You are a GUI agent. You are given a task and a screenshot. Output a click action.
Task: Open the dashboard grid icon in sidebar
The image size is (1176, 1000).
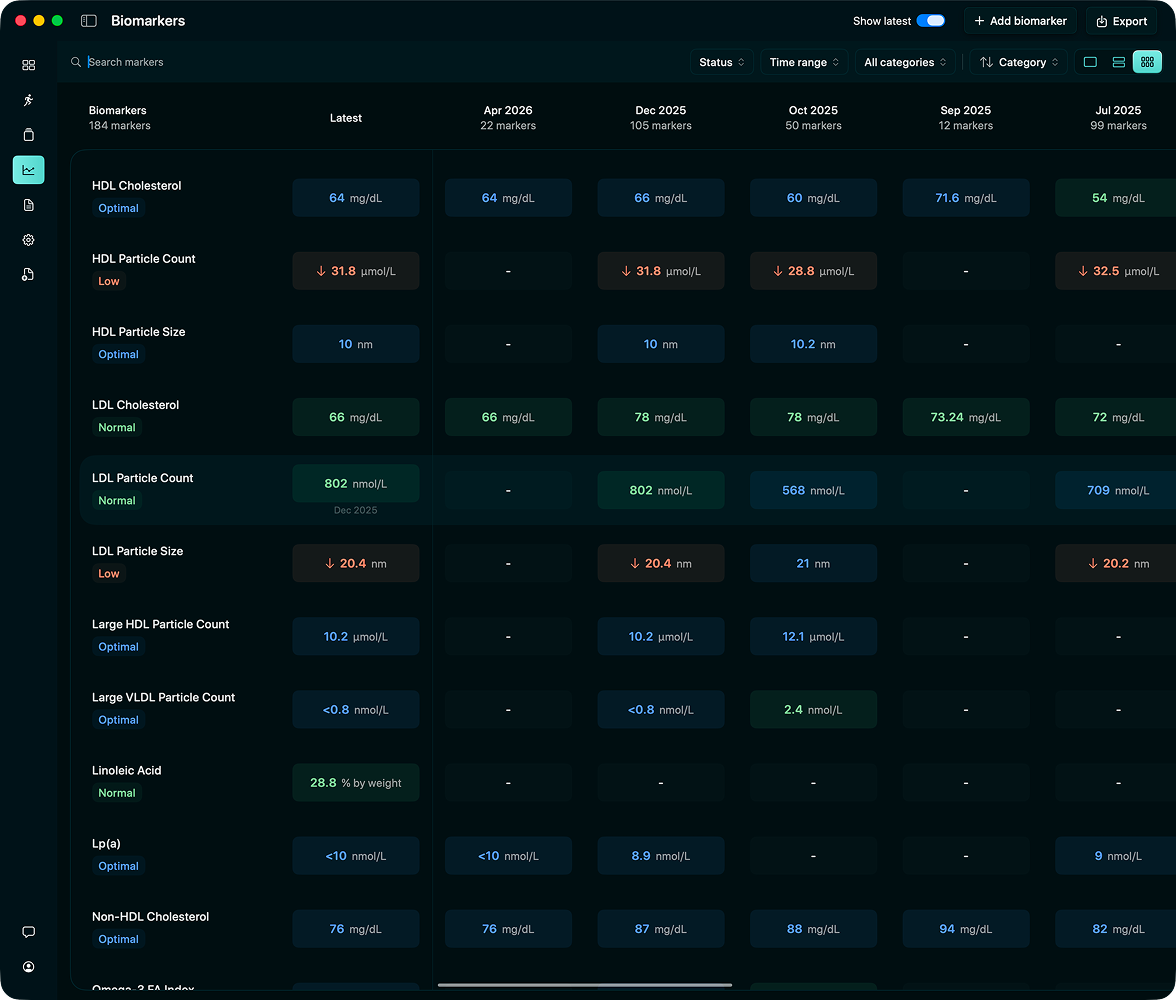point(28,65)
